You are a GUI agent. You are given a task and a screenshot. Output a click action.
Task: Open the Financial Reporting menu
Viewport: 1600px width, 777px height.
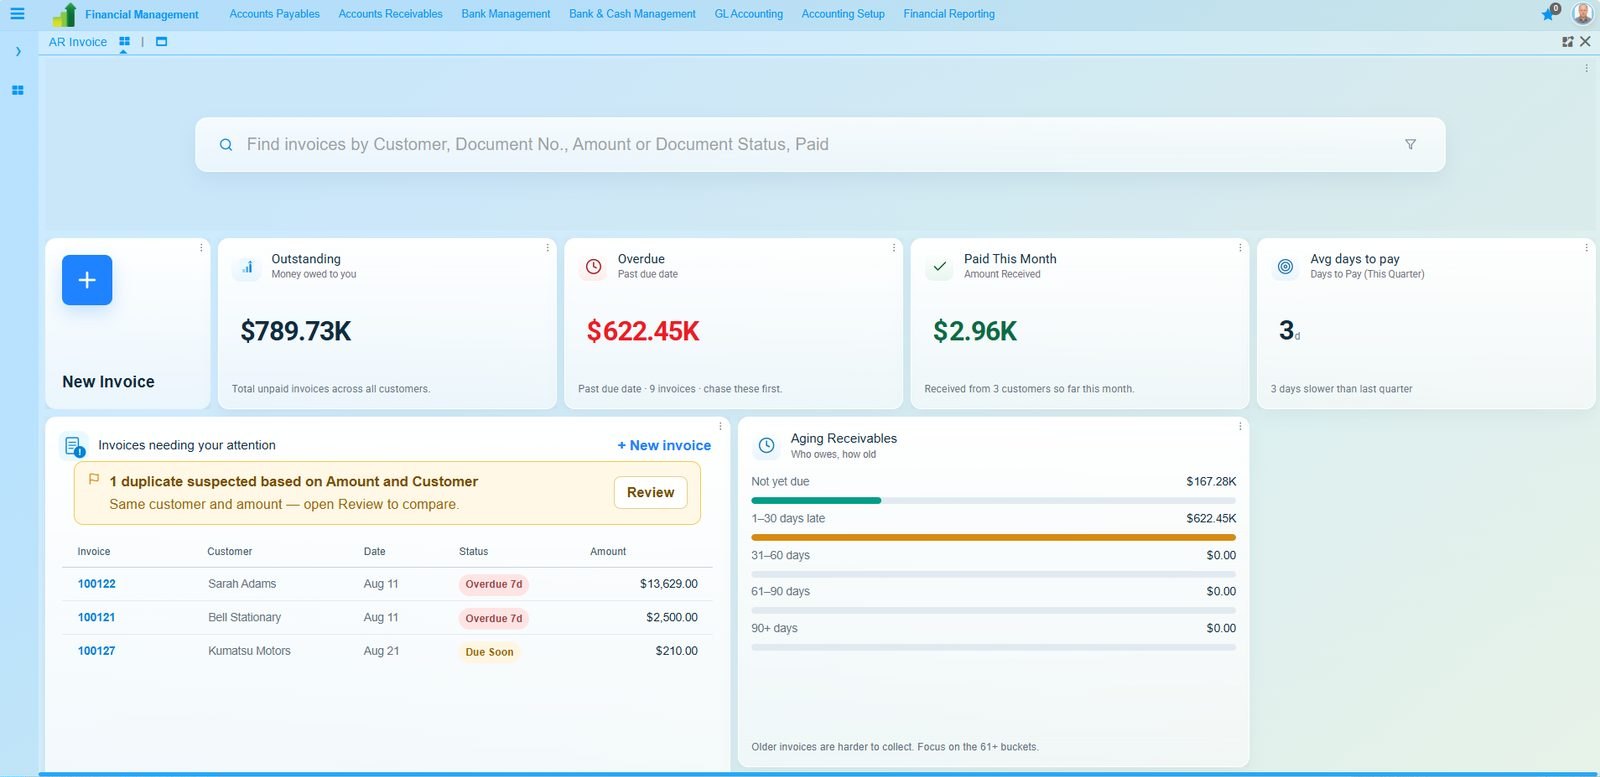click(x=949, y=14)
